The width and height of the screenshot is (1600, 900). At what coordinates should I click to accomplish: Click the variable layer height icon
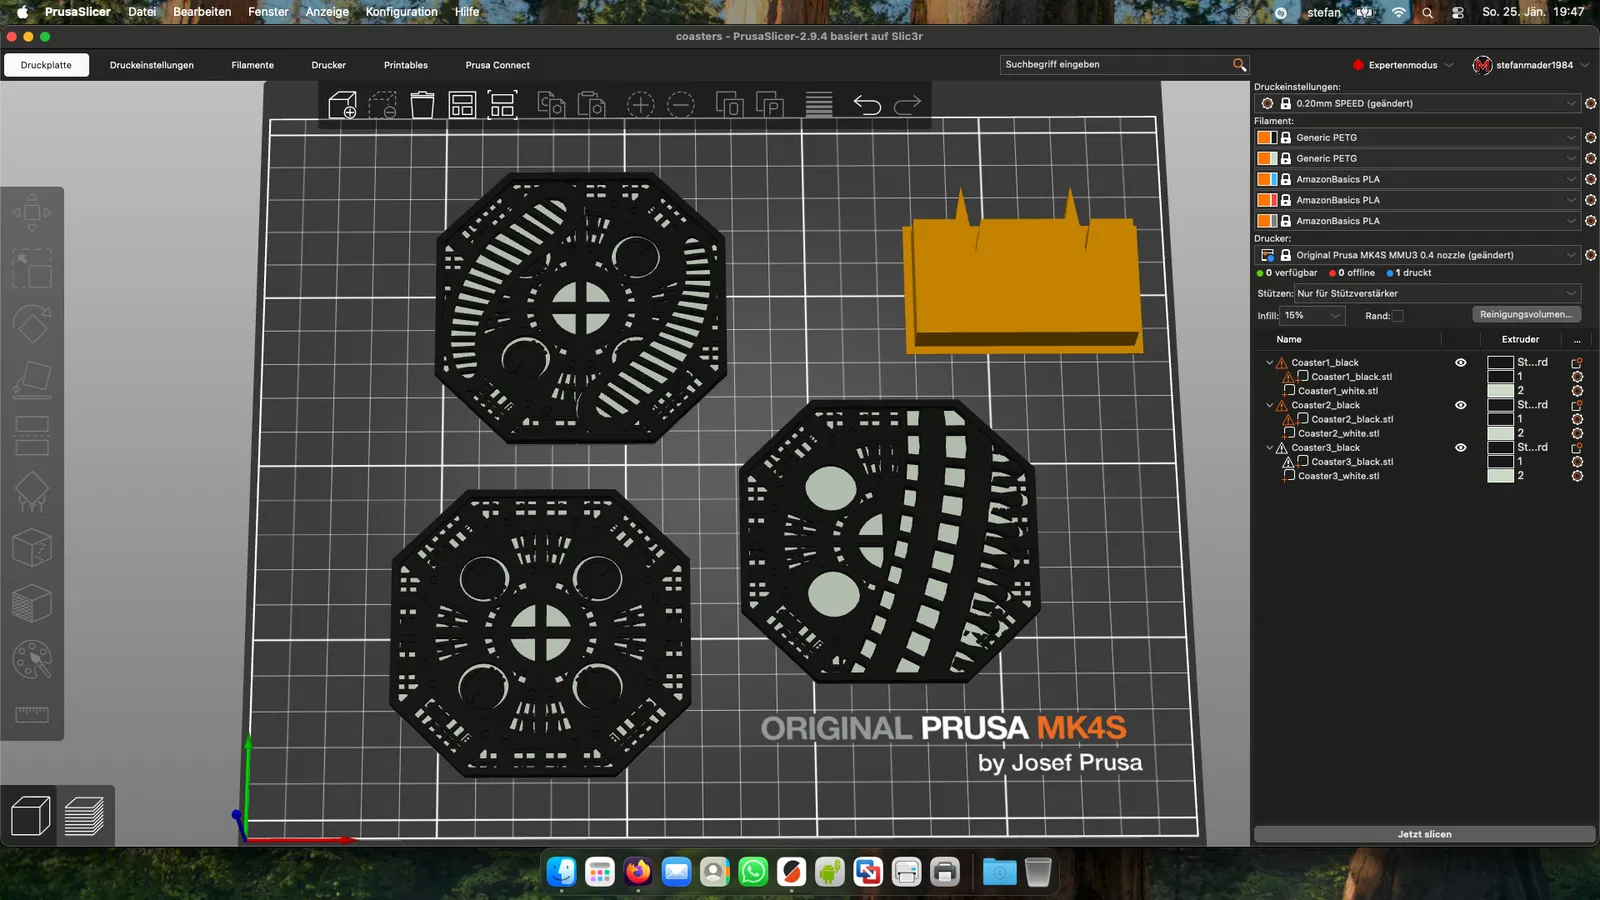[819, 104]
